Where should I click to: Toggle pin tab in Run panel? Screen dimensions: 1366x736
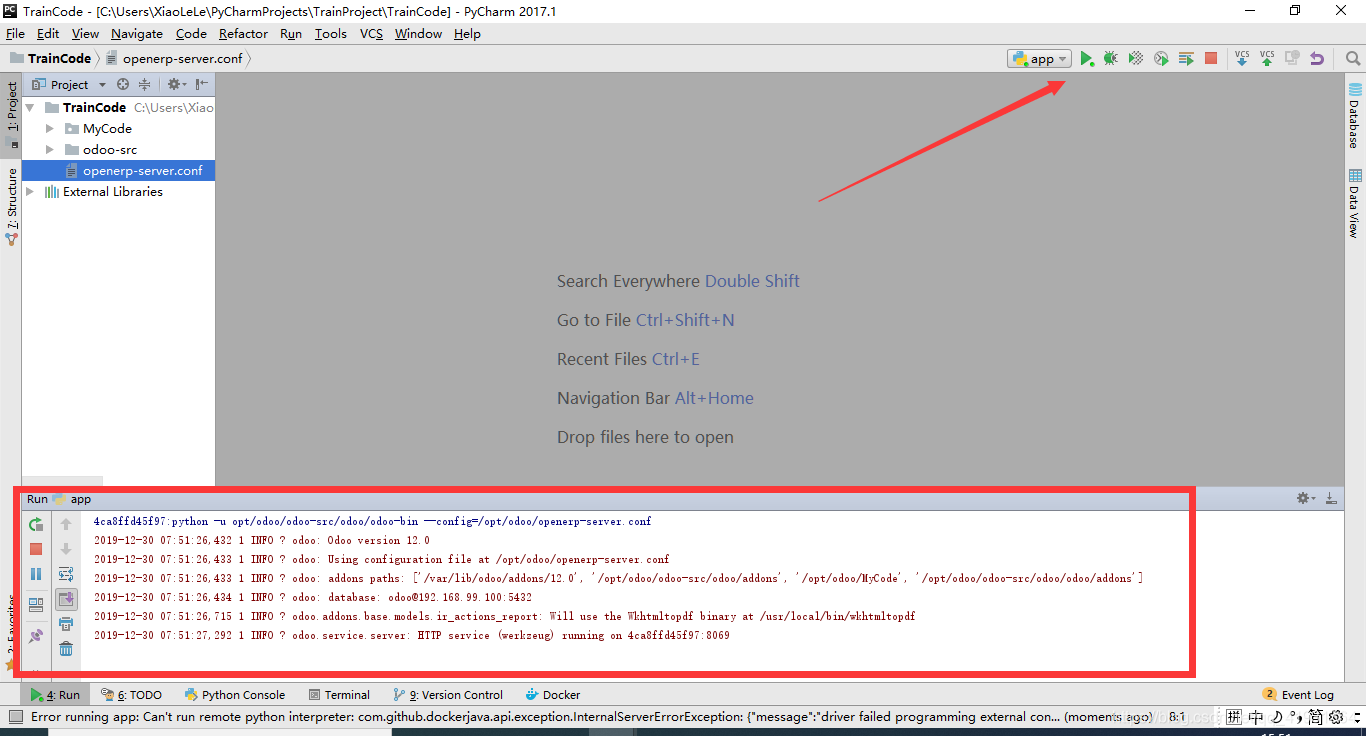coord(36,635)
